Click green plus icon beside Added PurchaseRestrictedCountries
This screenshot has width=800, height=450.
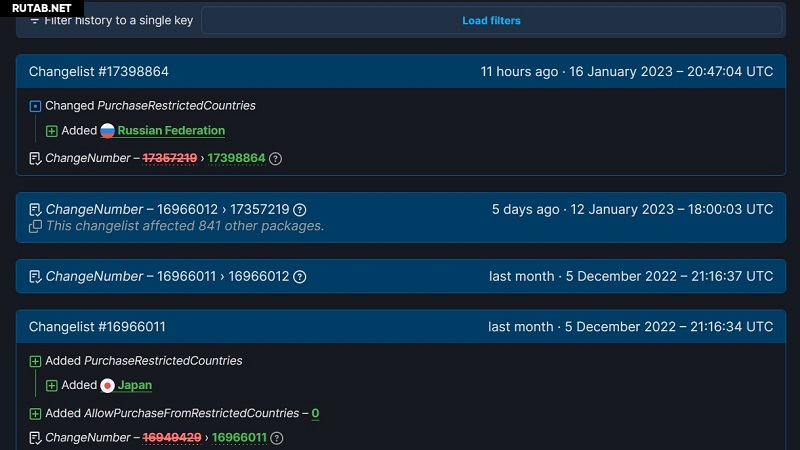(36, 361)
